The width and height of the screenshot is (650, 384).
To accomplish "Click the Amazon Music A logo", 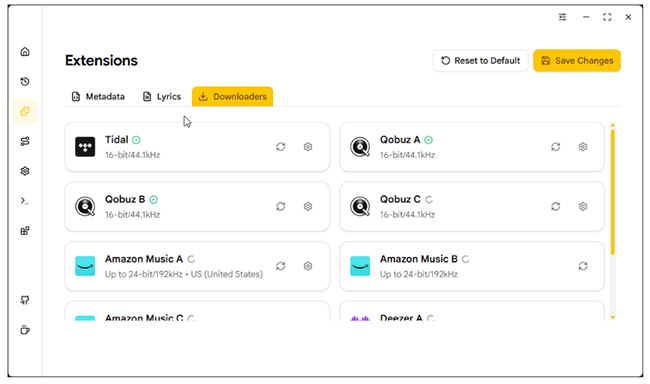I will coord(85,266).
